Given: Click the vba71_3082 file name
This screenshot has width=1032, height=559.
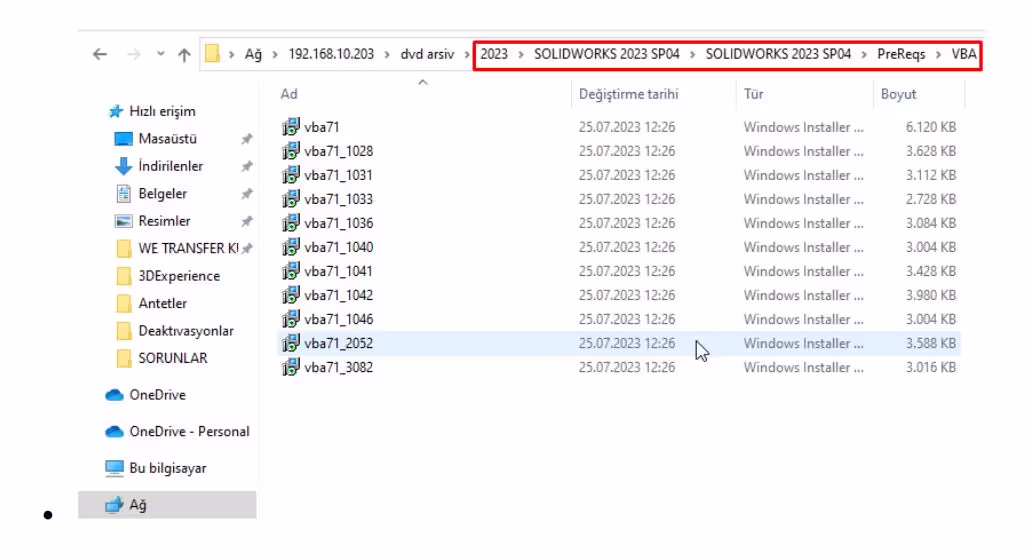Looking at the screenshot, I should pos(338,367).
